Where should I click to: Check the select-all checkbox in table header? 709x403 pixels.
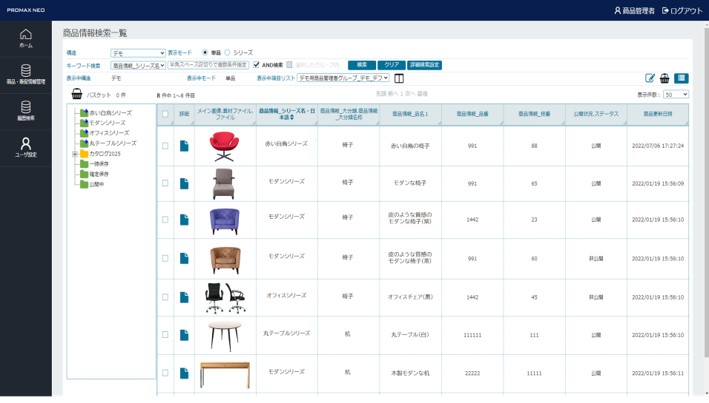pos(166,114)
